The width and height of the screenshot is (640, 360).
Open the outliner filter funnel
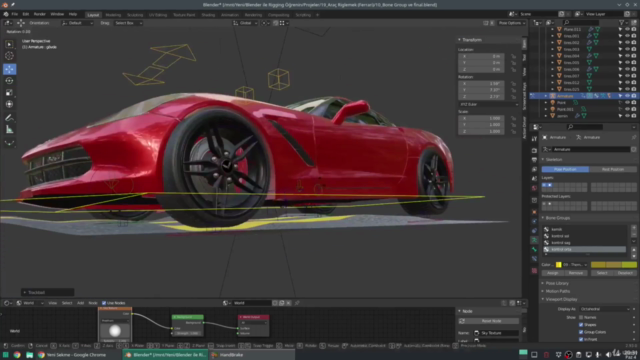pos(622,23)
